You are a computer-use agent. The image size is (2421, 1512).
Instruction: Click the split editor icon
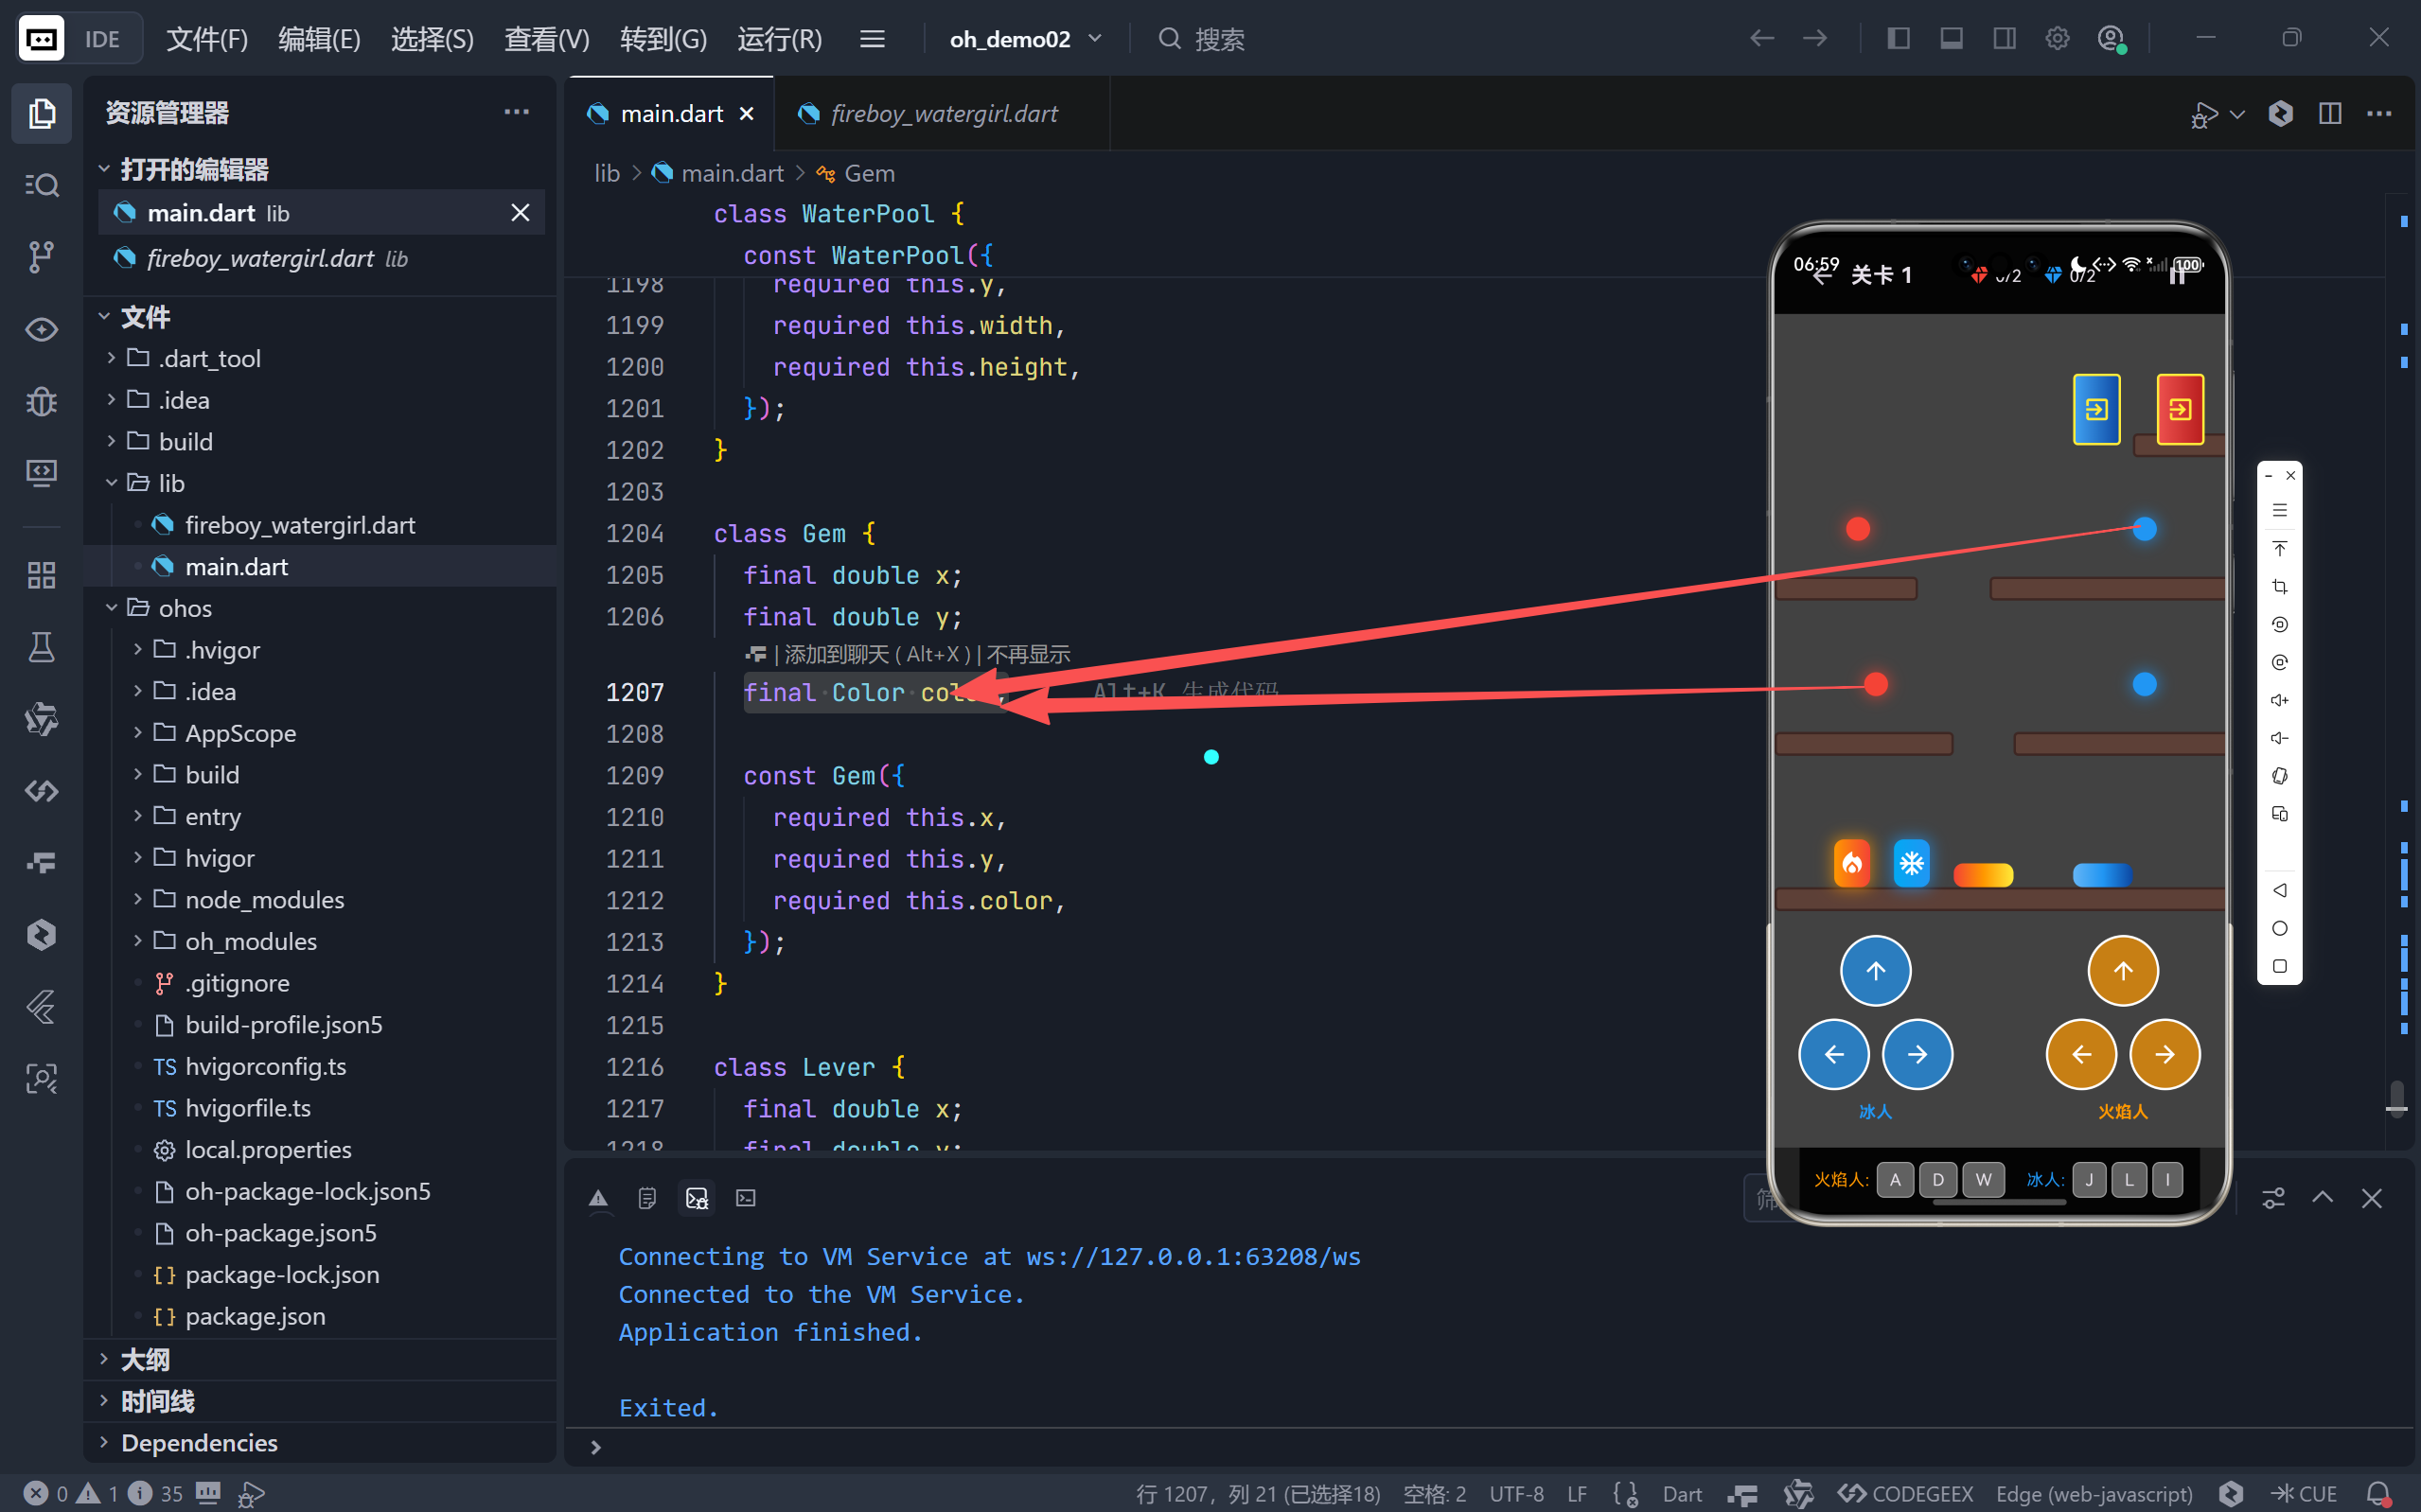2330,114
